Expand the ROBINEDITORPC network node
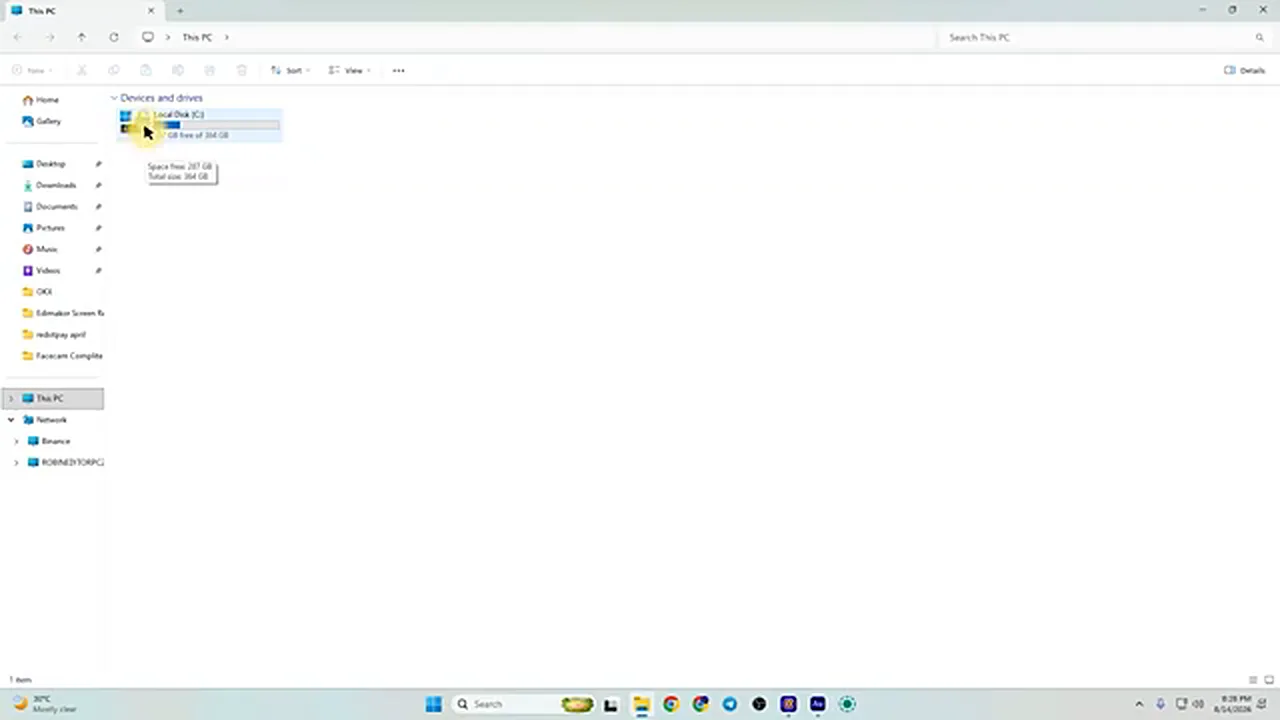Image resolution: width=1280 pixels, height=720 pixels. point(16,462)
